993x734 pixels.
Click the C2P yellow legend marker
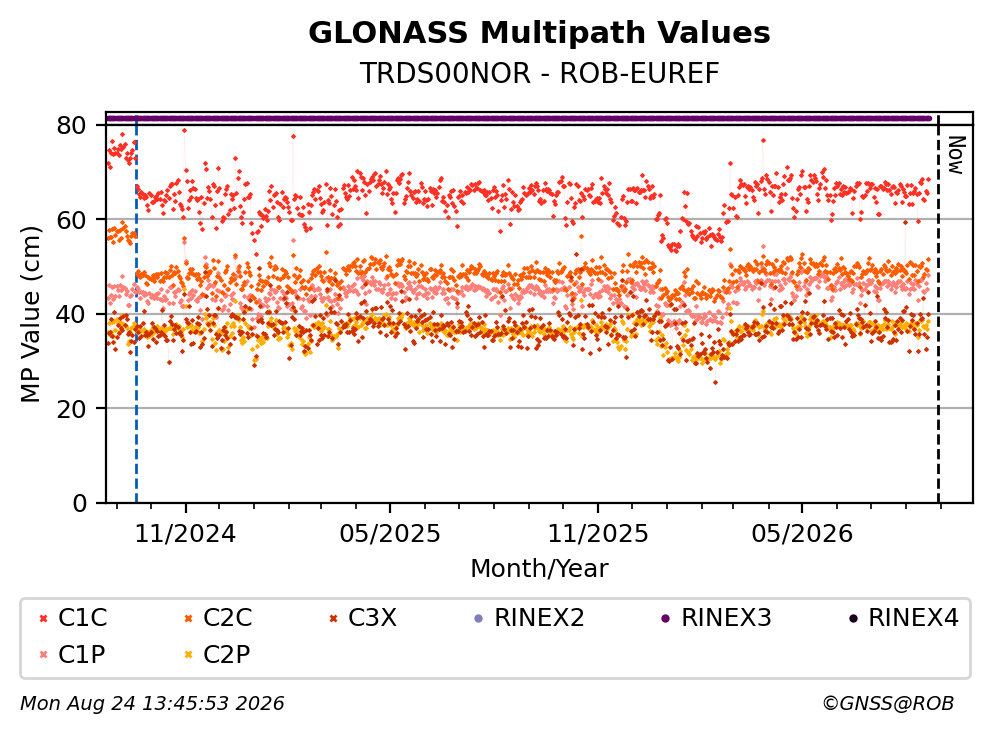tap(188, 654)
